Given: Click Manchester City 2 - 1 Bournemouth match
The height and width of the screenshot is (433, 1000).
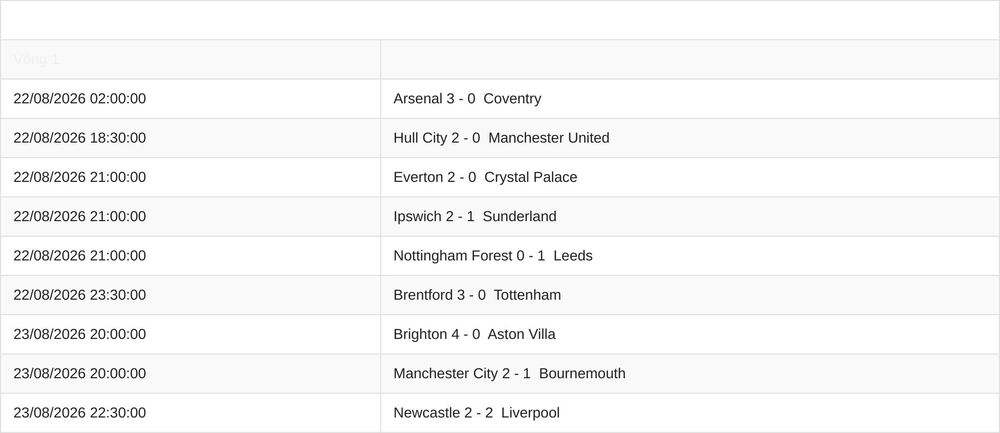Looking at the screenshot, I should click(x=510, y=374).
